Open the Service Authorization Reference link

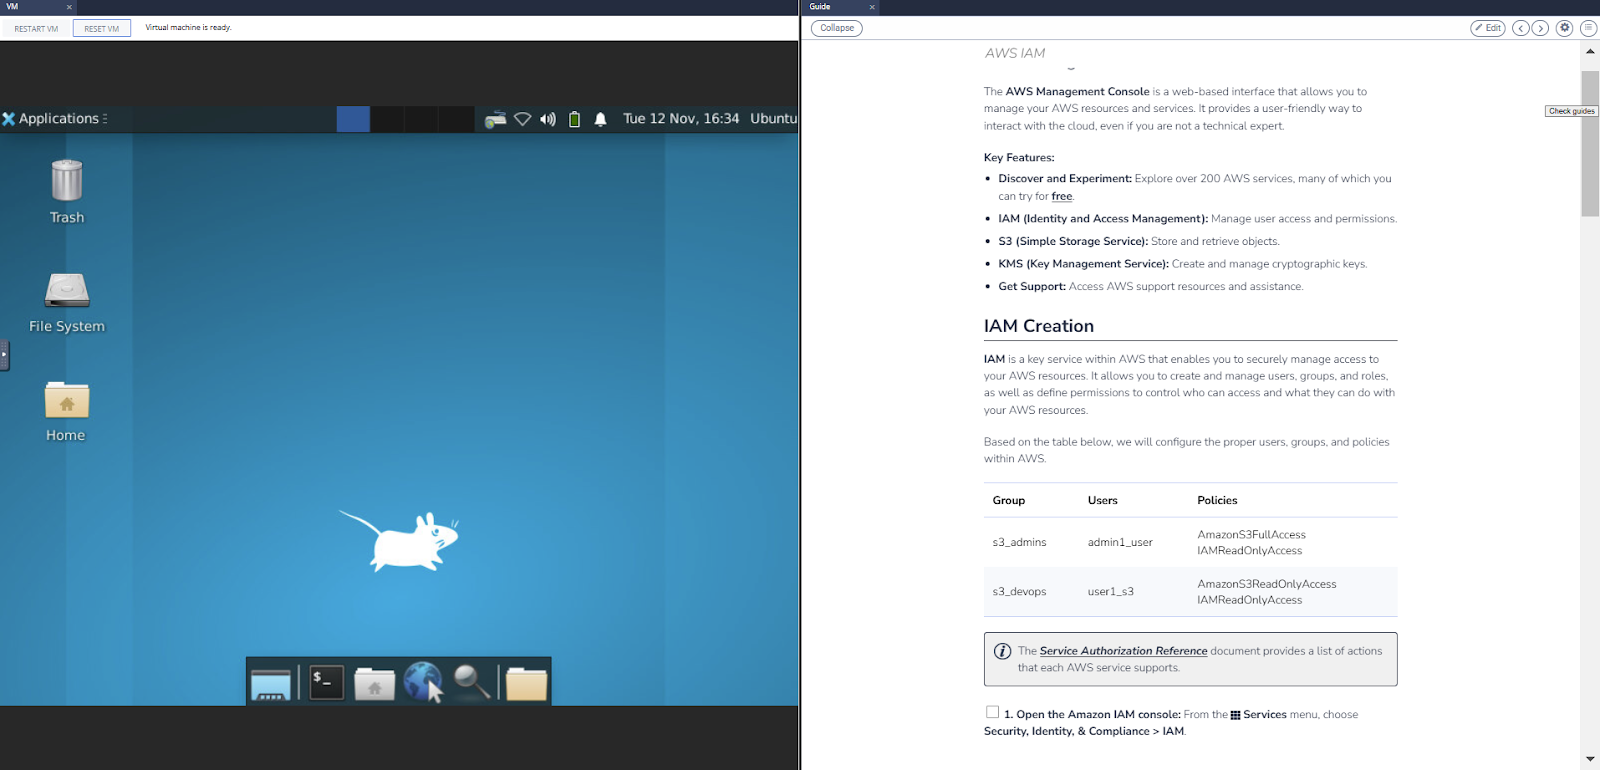coord(1123,651)
